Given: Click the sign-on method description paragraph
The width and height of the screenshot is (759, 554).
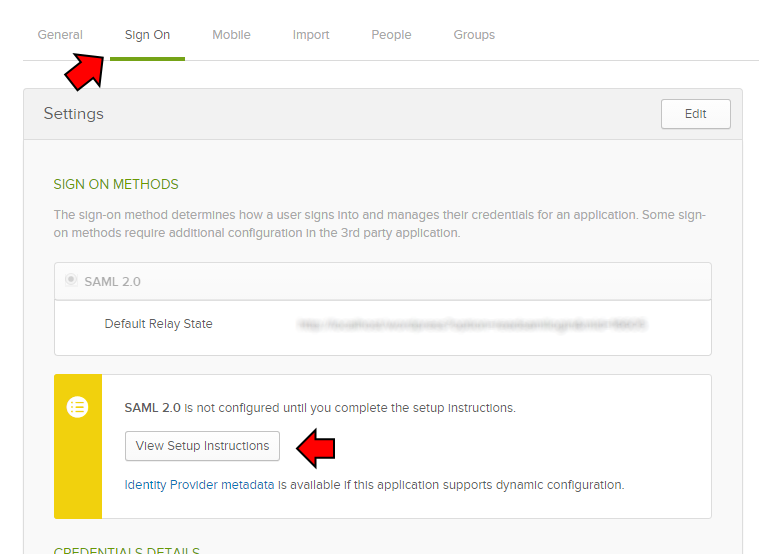Looking at the screenshot, I should click(381, 224).
